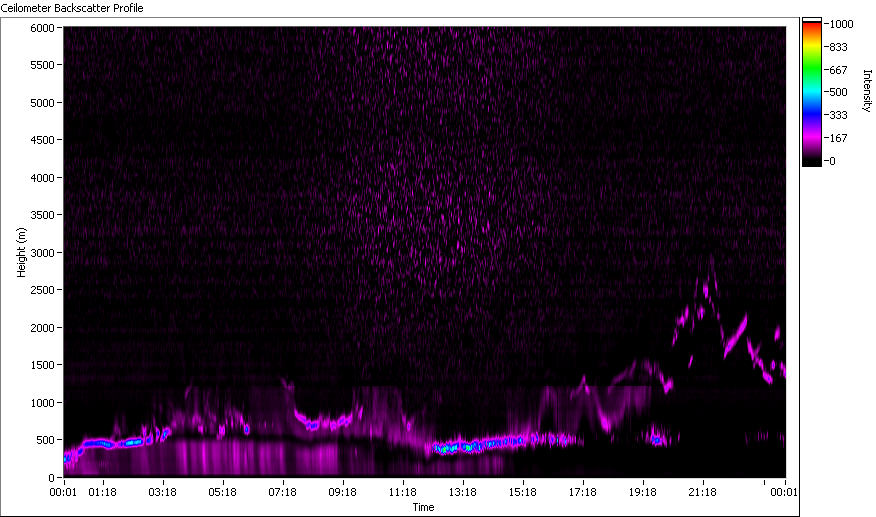Click the cyan cloud layer near 01:18
Viewport: 876px width, 517px height.
(98, 444)
